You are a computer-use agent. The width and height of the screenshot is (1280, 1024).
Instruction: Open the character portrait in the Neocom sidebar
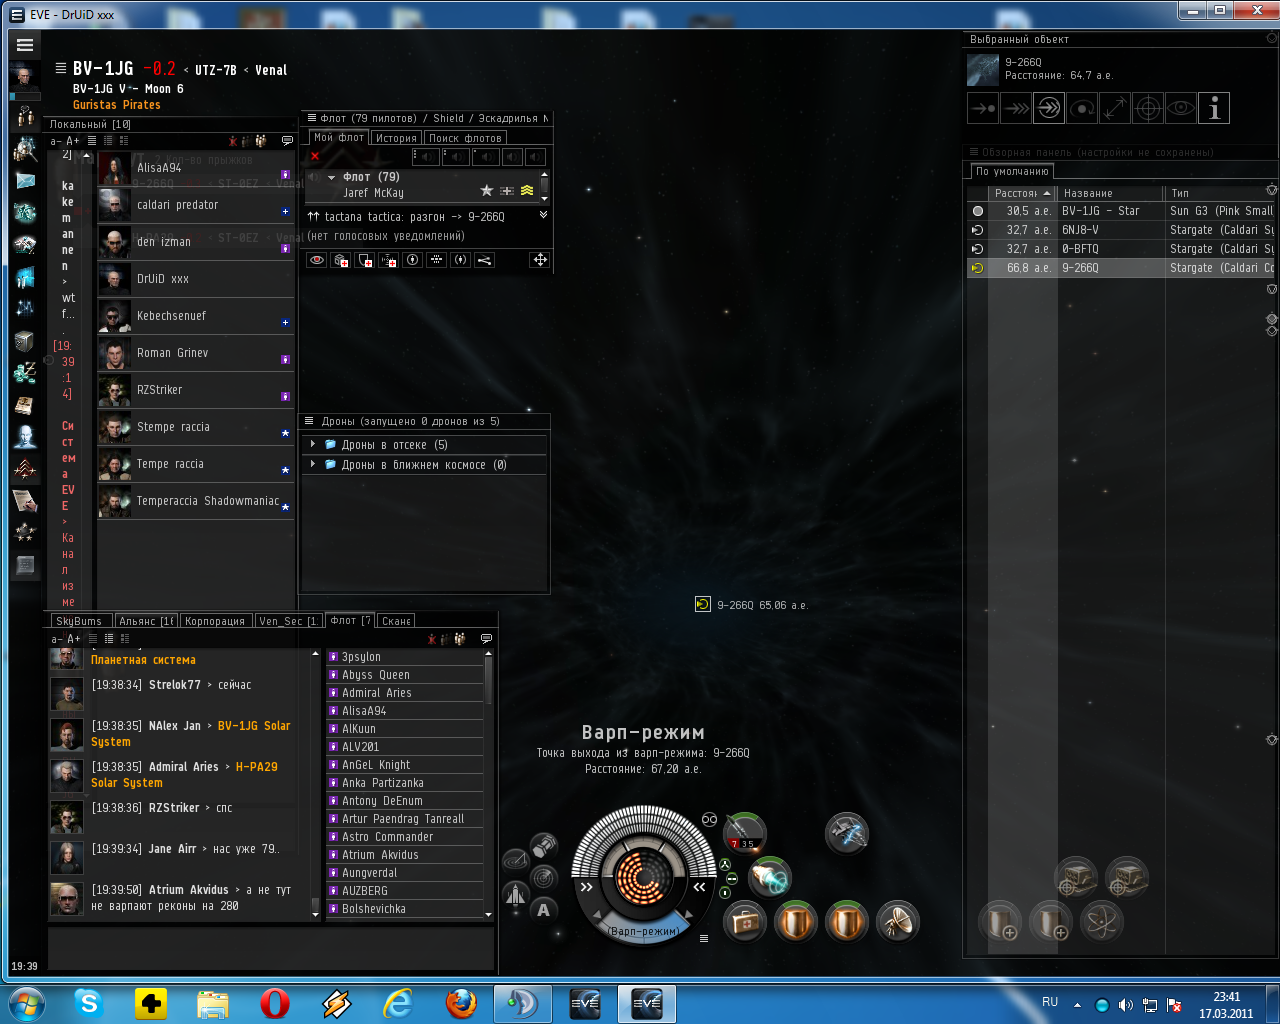(25, 76)
